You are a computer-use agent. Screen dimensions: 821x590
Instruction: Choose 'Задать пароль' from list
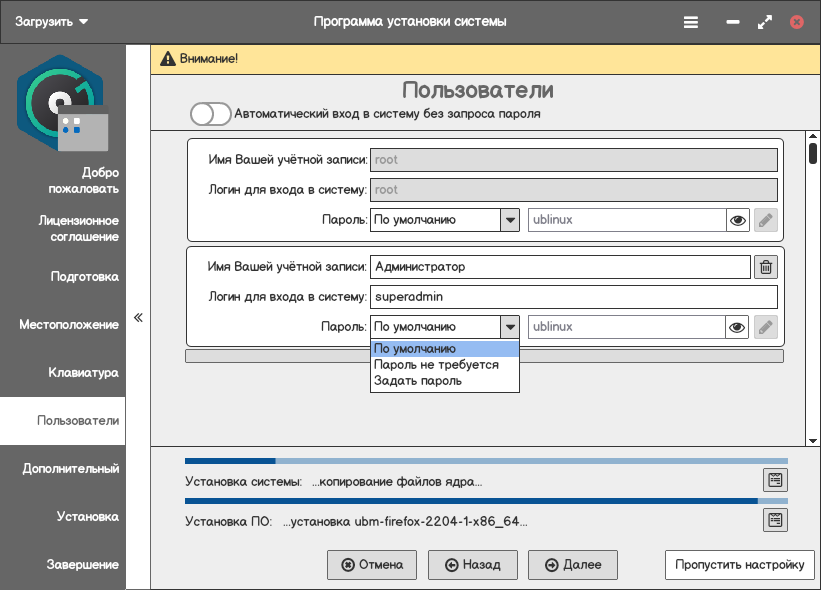tap(418, 381)
